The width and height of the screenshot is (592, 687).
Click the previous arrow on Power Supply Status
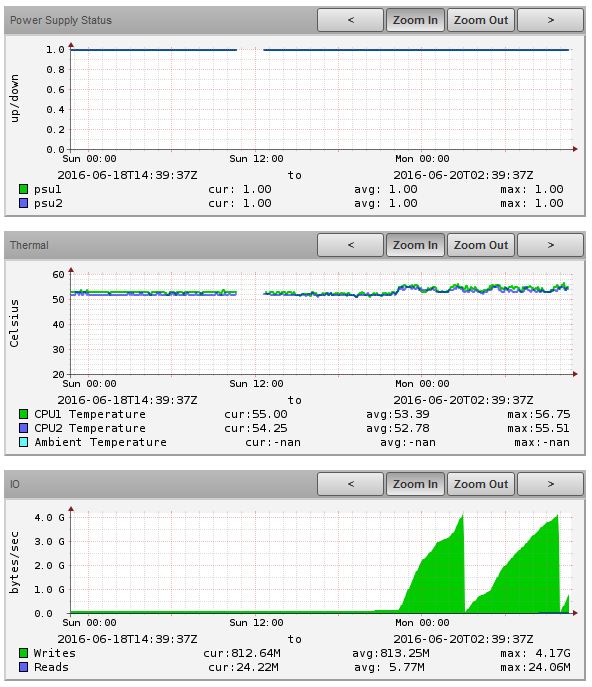click(350, 20)
